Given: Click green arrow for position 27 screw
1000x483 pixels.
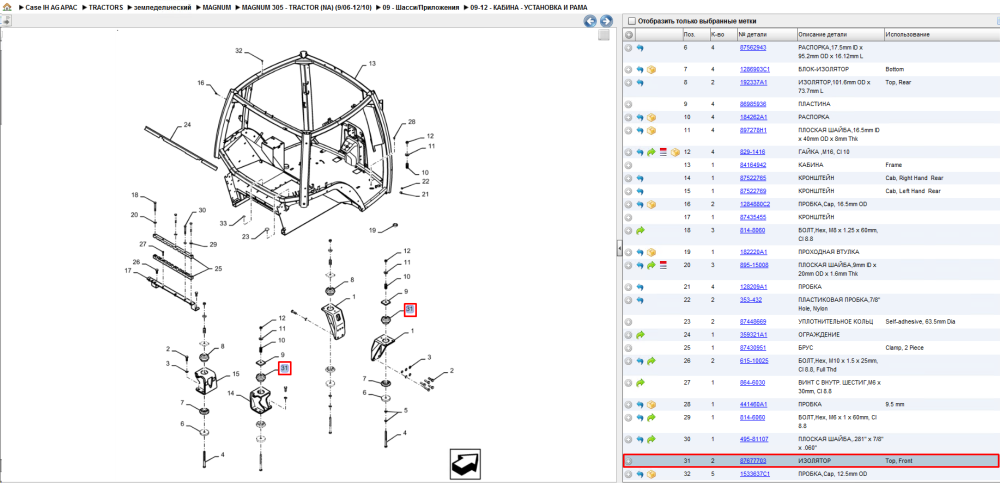Looking at the screenshot, I should coord(640,383).
